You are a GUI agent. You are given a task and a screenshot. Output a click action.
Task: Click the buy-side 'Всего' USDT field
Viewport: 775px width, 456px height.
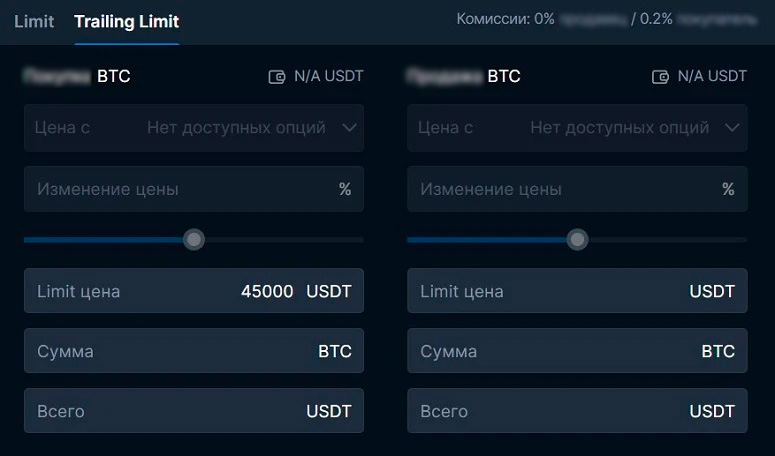[x=193, y=411]
